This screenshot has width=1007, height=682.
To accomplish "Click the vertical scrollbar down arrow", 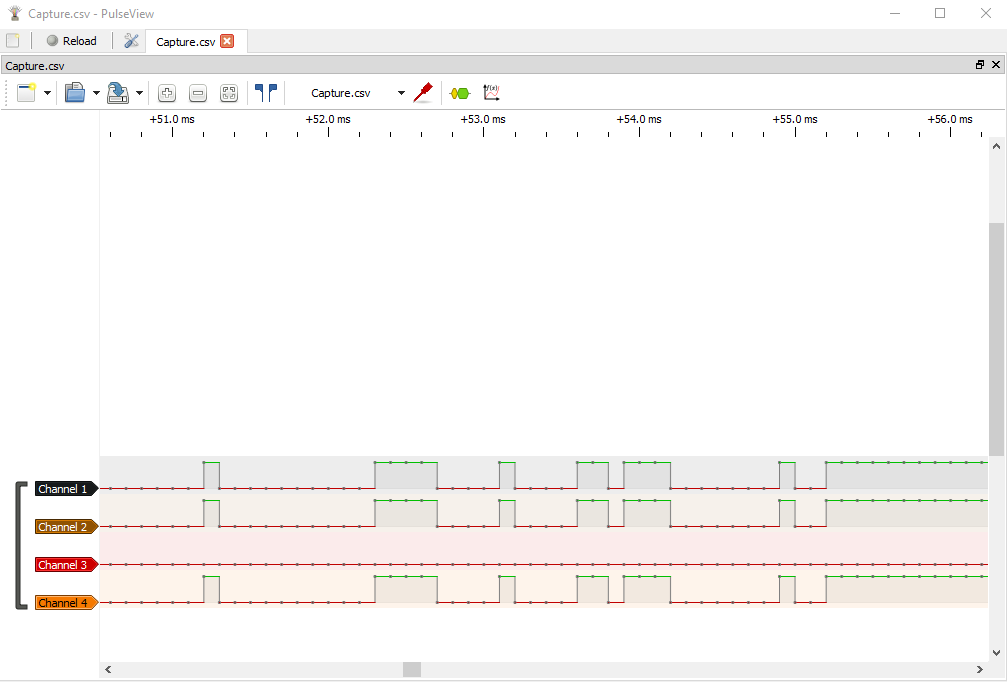I will point(996,653).
